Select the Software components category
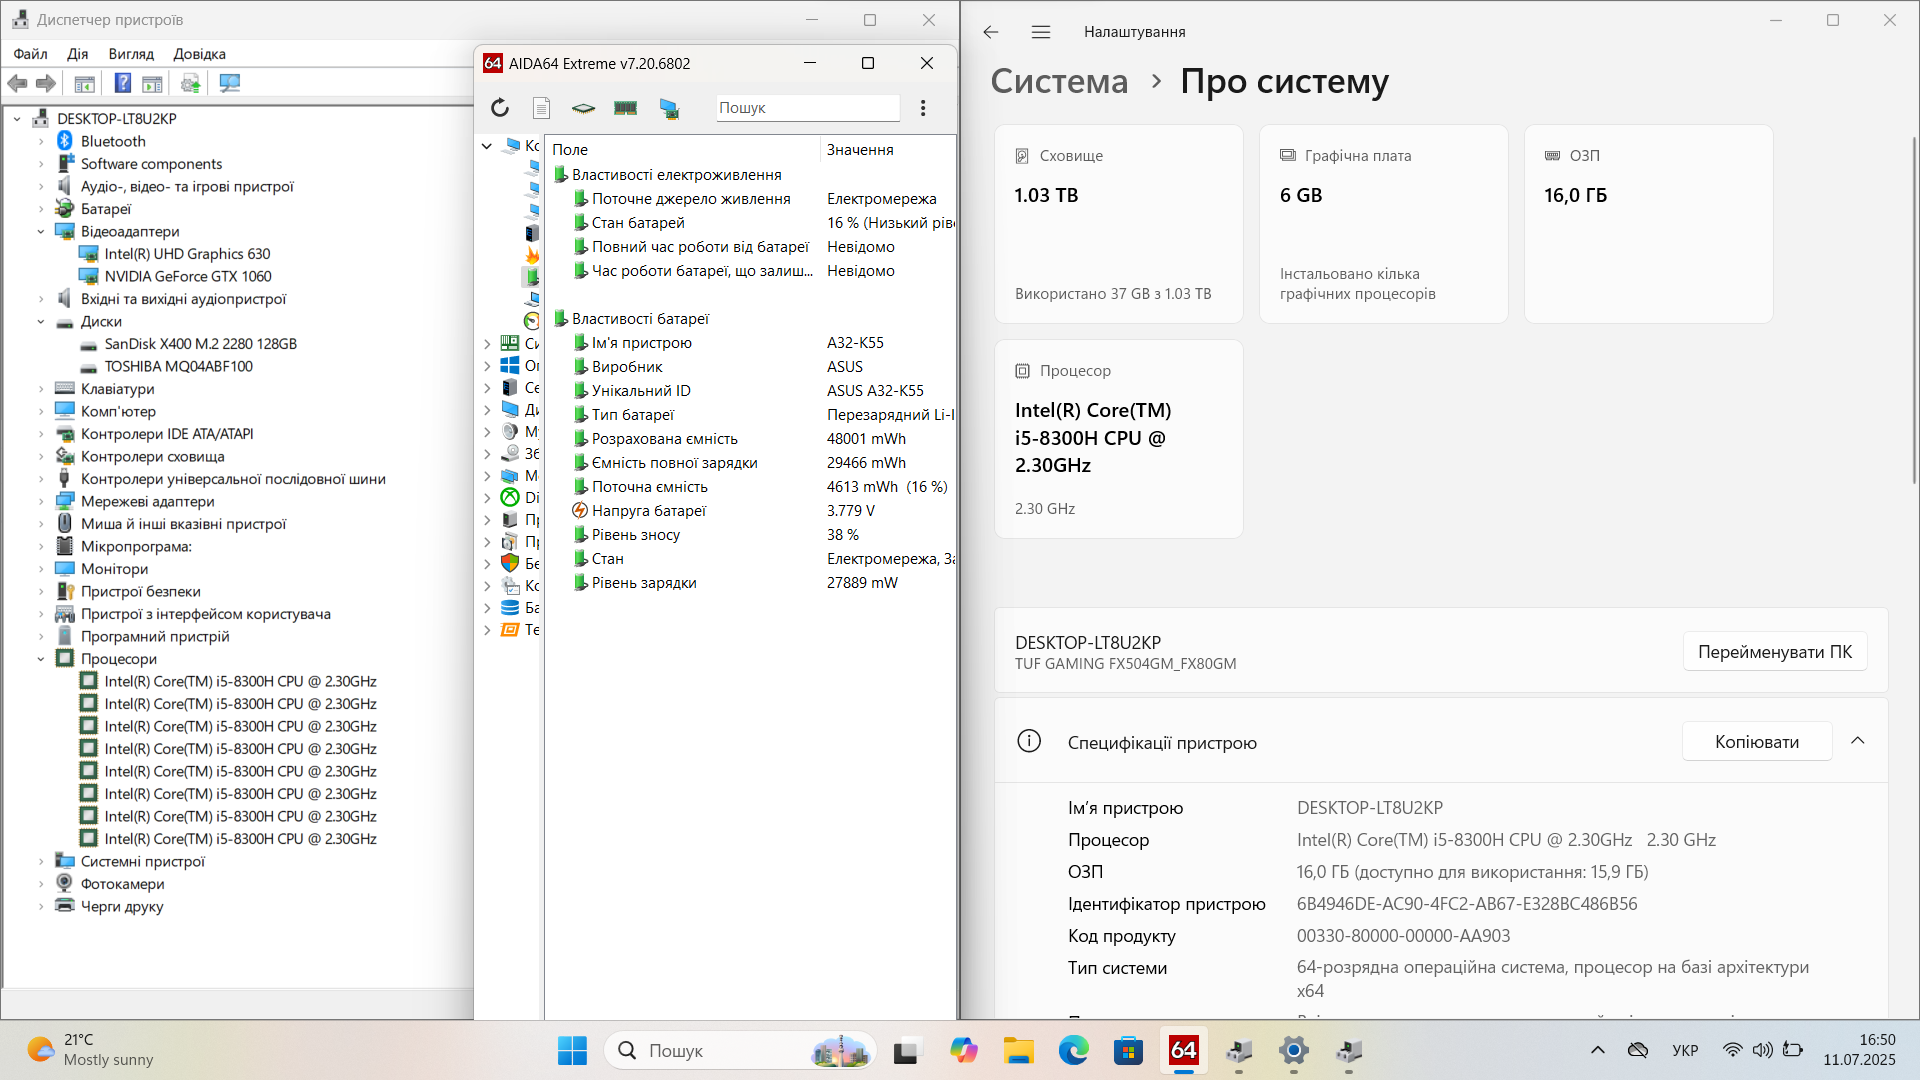Screen dimensions: 1920x1080 [151, 164]
